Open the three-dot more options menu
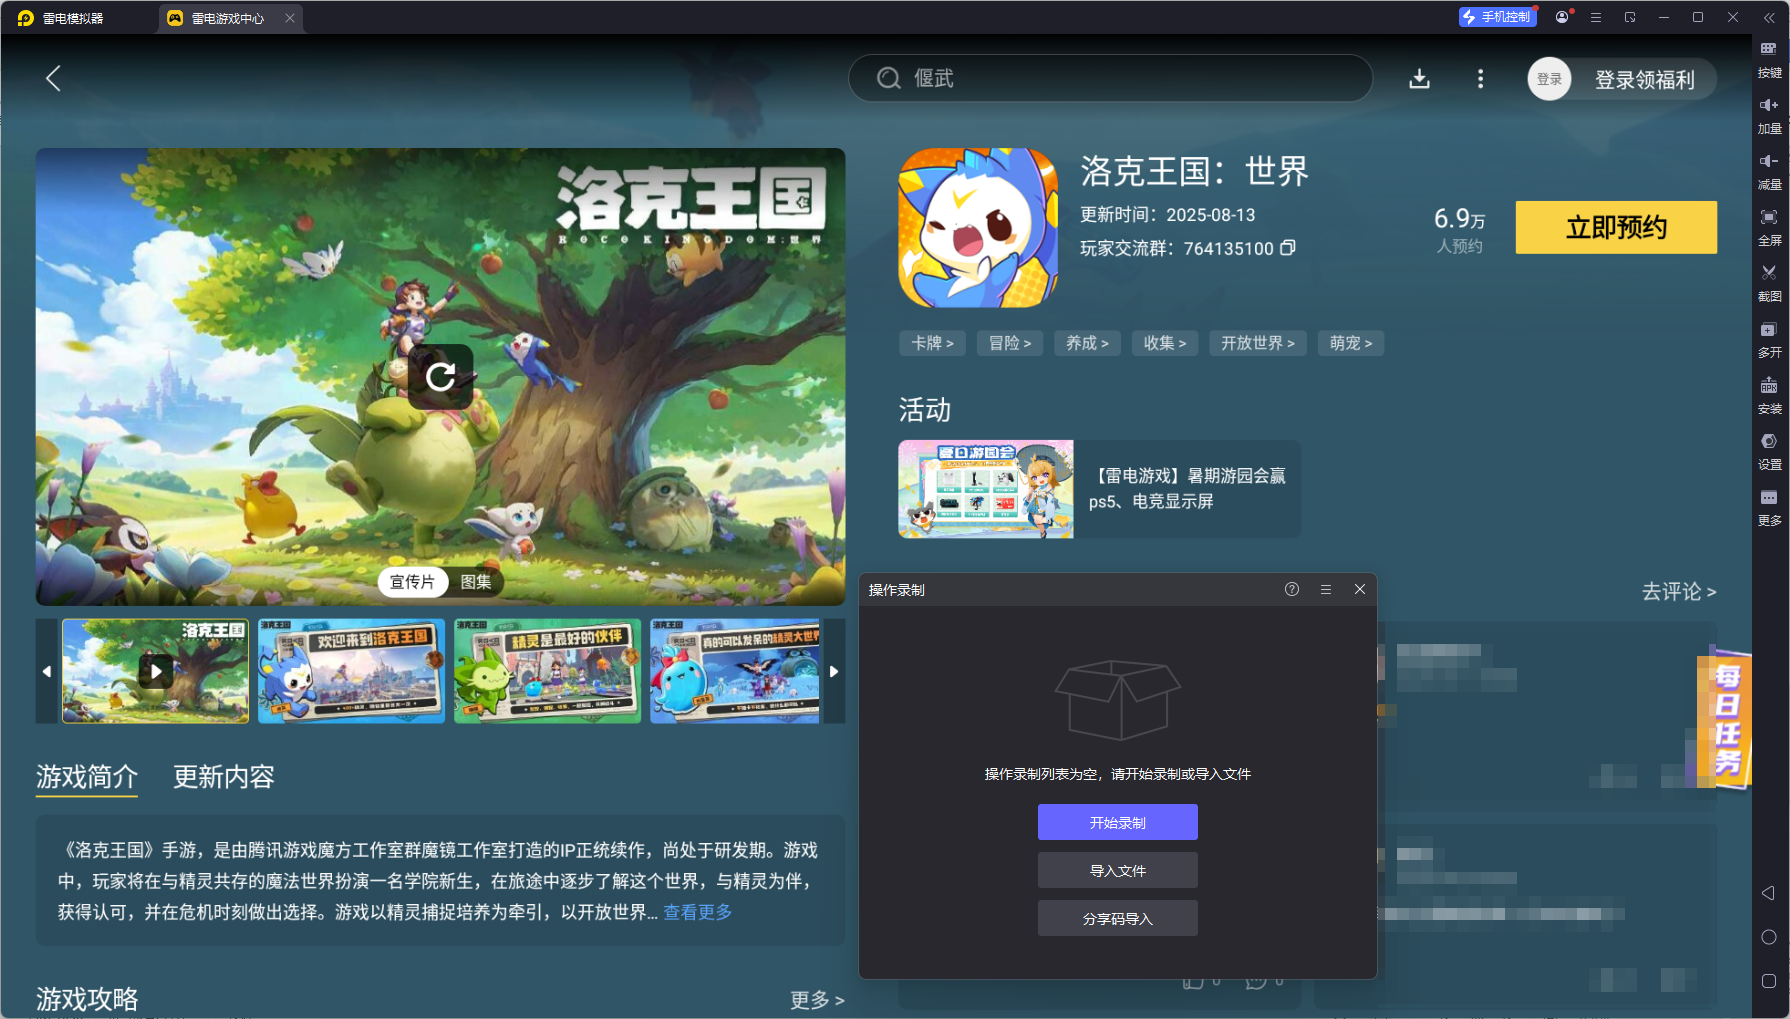The image size is (1790, 1019). click(x=1480, y=79)
